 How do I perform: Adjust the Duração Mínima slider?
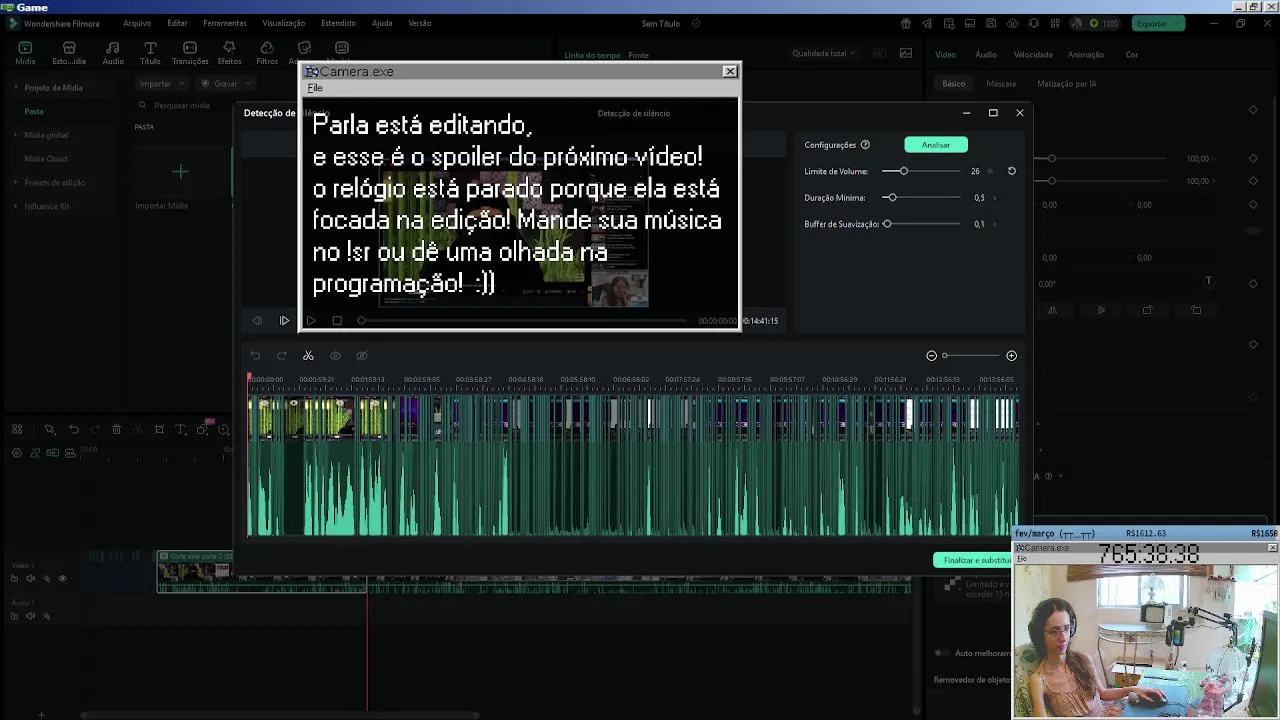[921, 198]
